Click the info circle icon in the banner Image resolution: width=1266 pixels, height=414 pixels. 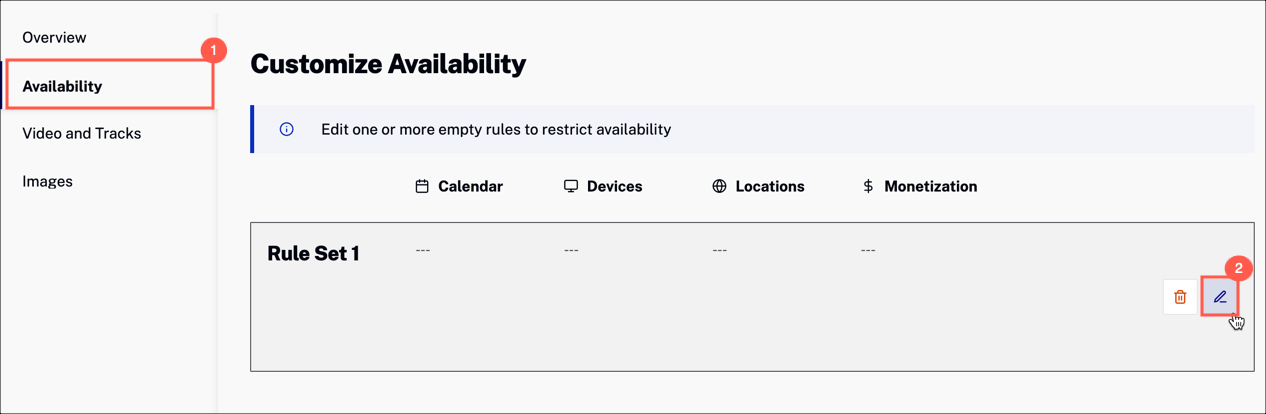(287, 129)
